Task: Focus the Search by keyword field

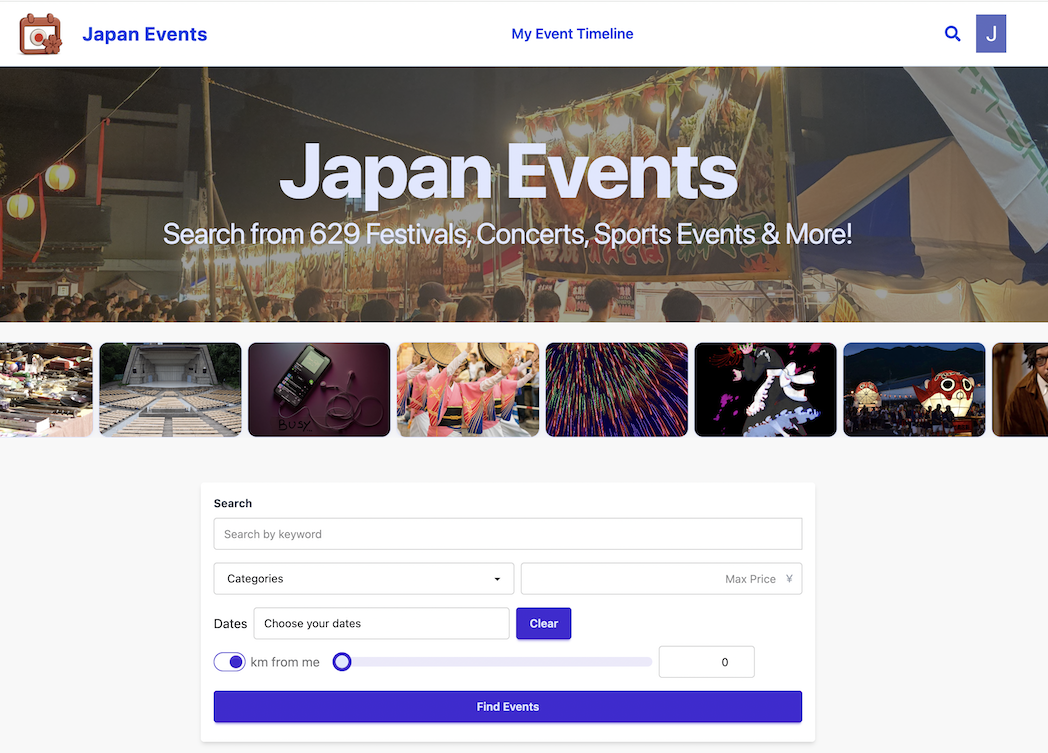Action: click(508, 534)
